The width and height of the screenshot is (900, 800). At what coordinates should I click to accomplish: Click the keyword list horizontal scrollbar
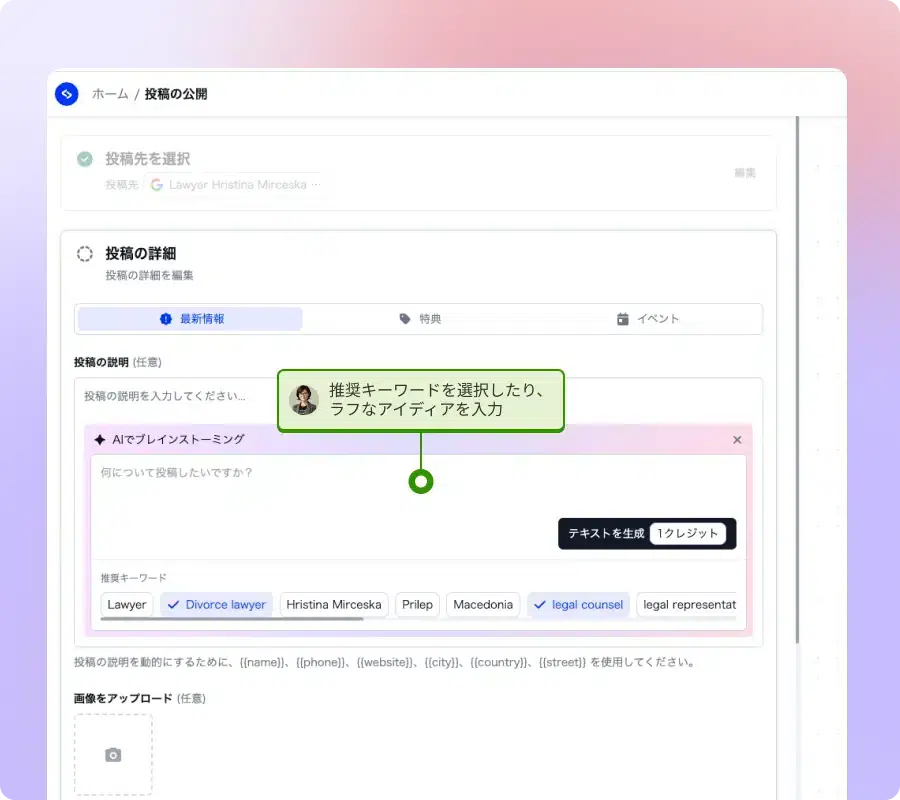click(232, 619)
